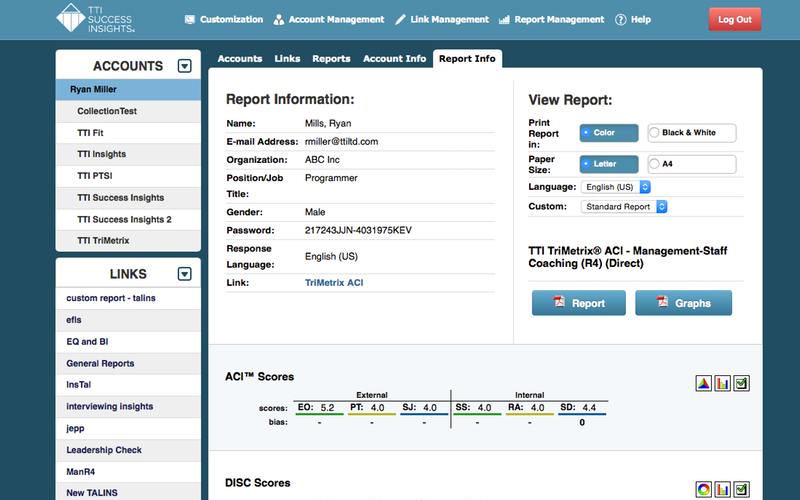This screenshot has height=500, width=800.
Task: Select Ryan Miller account
Action: (128, 89)
